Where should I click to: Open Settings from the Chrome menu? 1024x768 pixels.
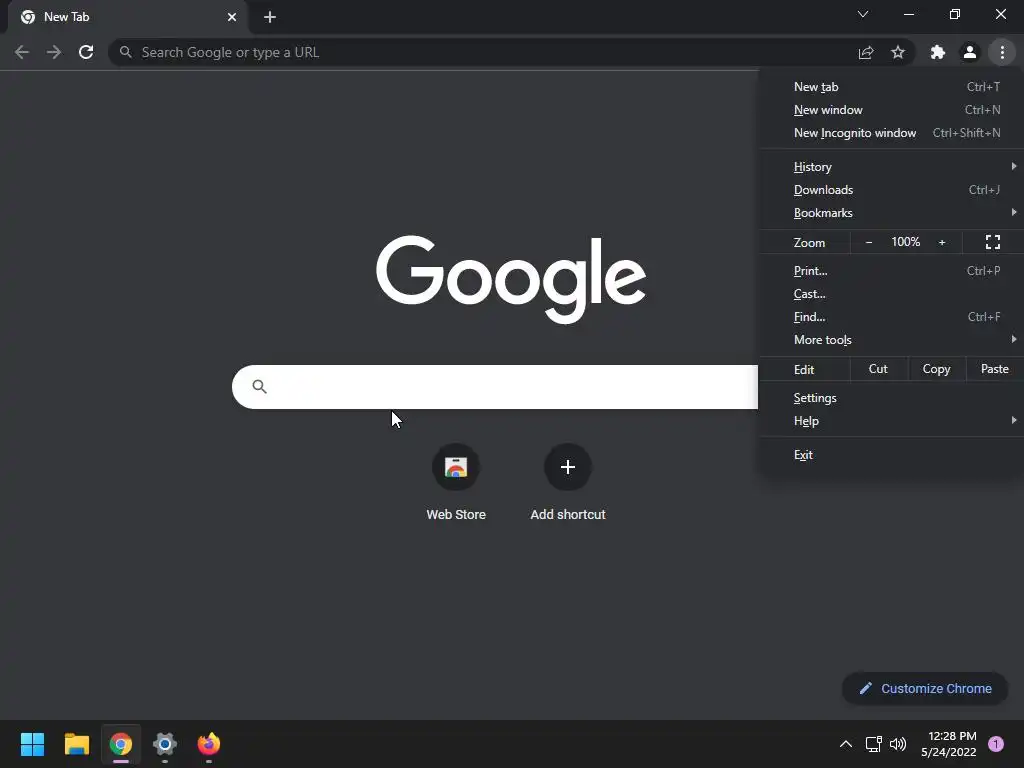pos(891,398)
